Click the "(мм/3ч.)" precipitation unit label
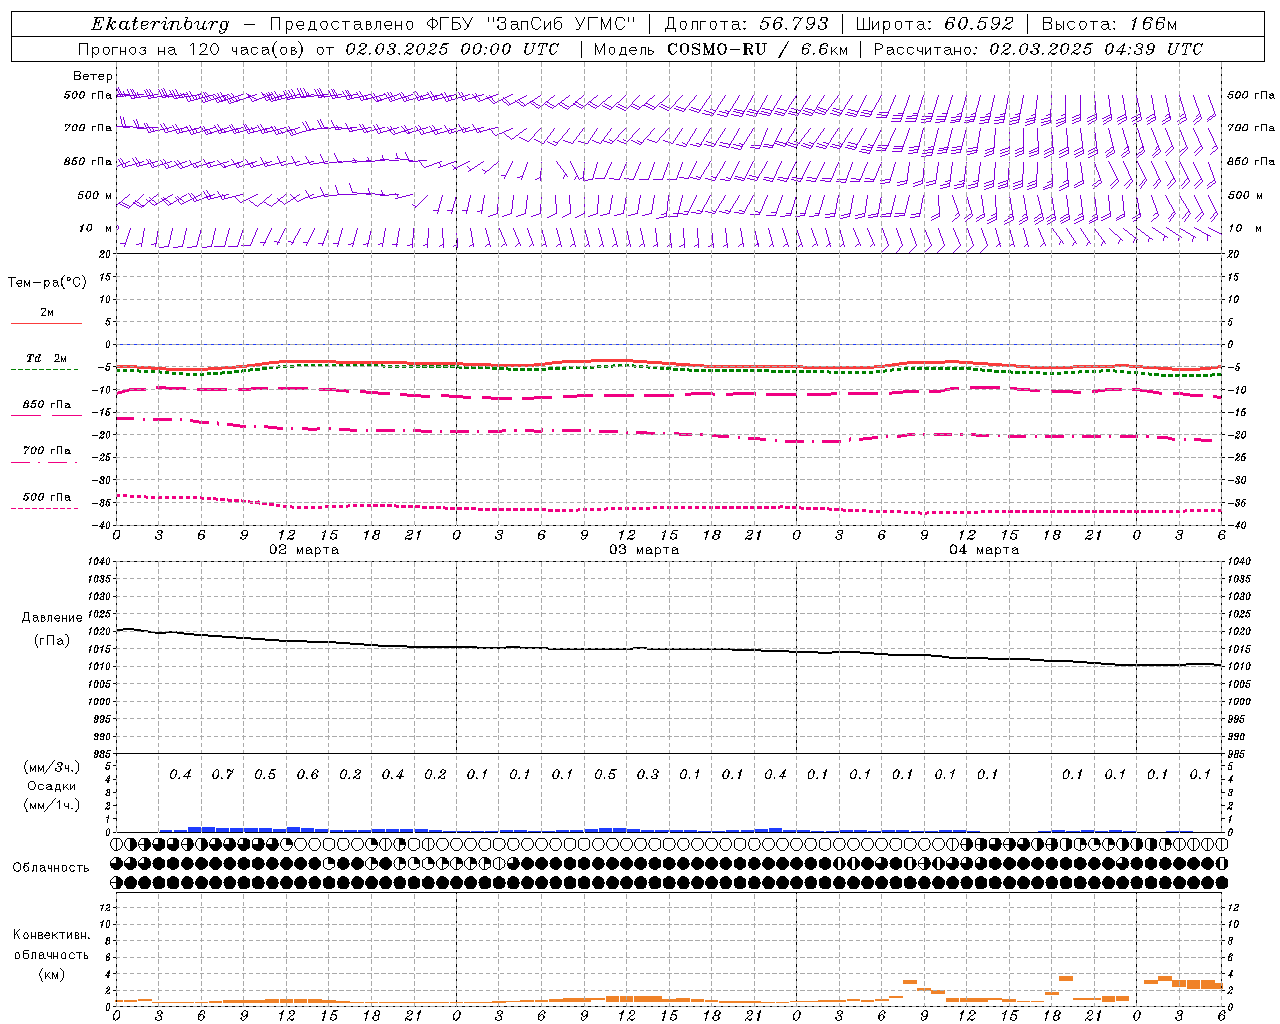 click(x=52, y=767)
